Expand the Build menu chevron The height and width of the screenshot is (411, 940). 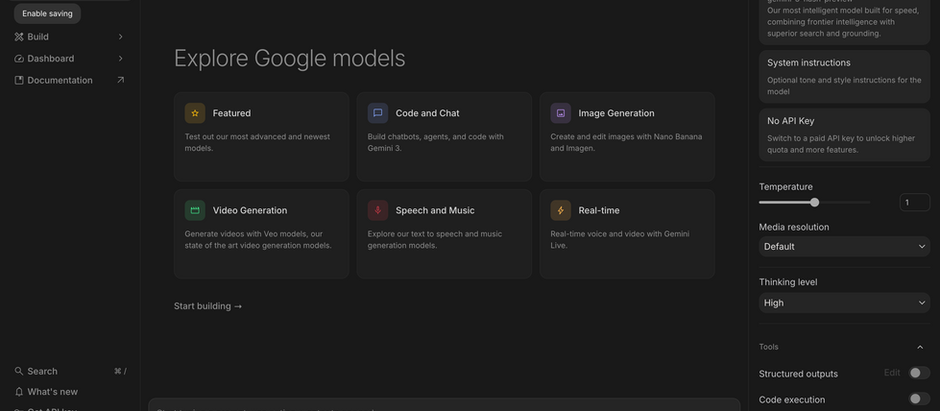point(120,37)
